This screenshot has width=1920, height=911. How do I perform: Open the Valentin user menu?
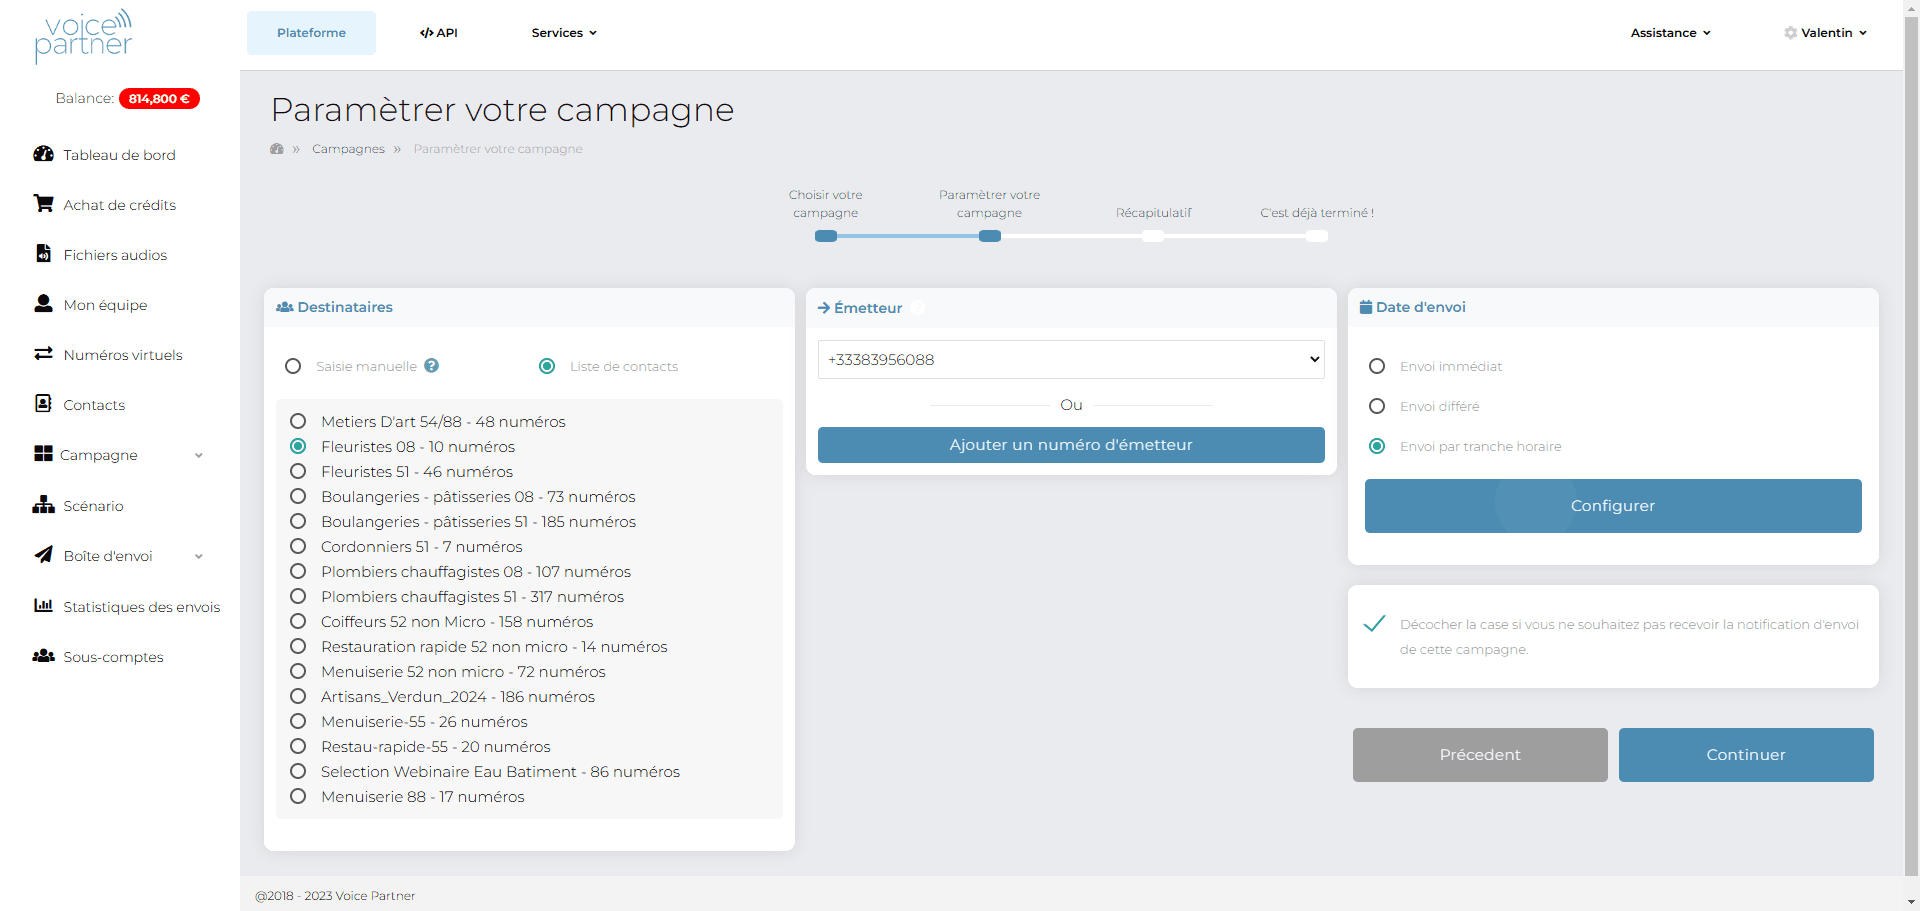1826,33
